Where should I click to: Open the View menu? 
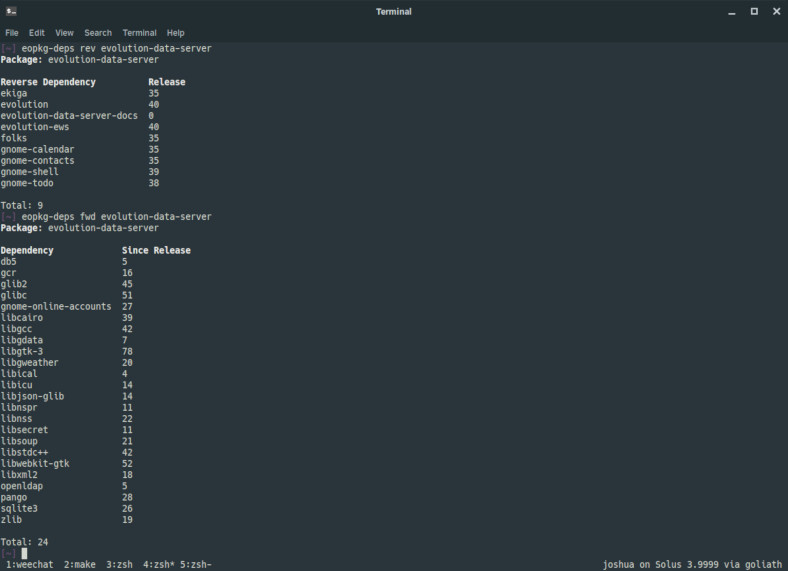pos(64,33)
